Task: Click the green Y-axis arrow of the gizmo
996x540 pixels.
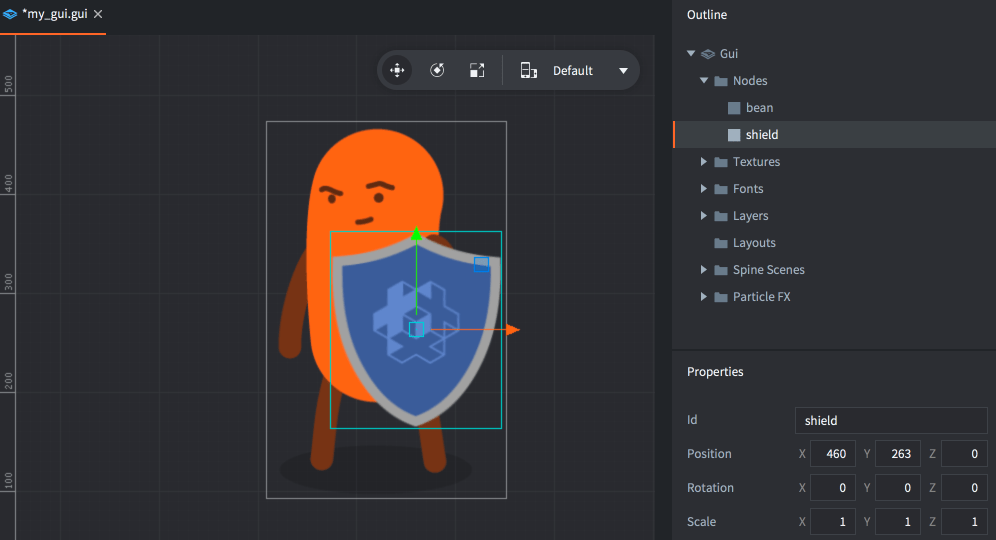Action: [x=416, y=235]
